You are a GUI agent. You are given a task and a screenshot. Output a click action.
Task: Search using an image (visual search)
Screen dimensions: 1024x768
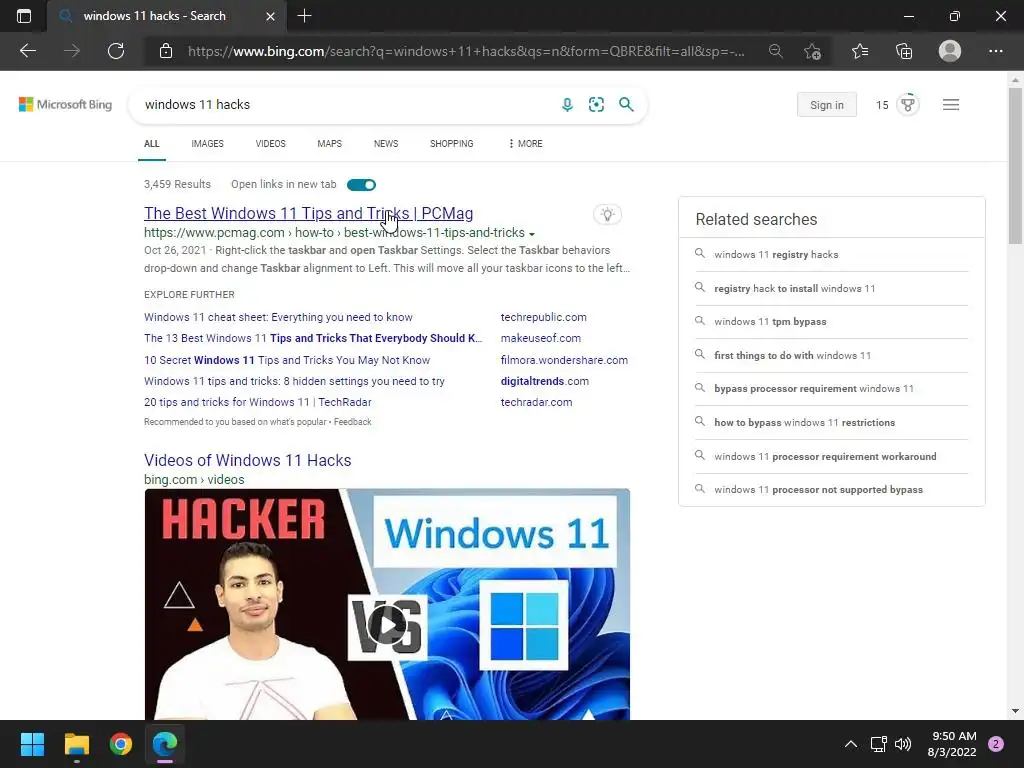[x=596, y=104]
